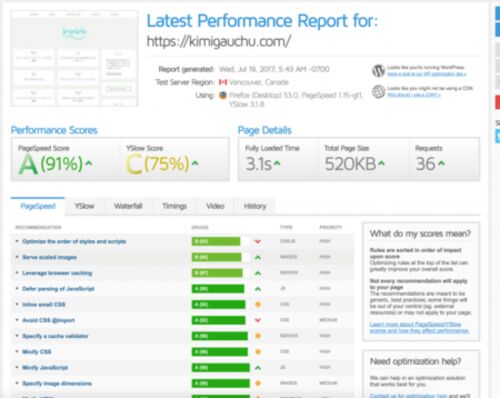Expand the Leverage browser caching recommendation
This screenshot has width=500, height=398.
pos(57,273)
